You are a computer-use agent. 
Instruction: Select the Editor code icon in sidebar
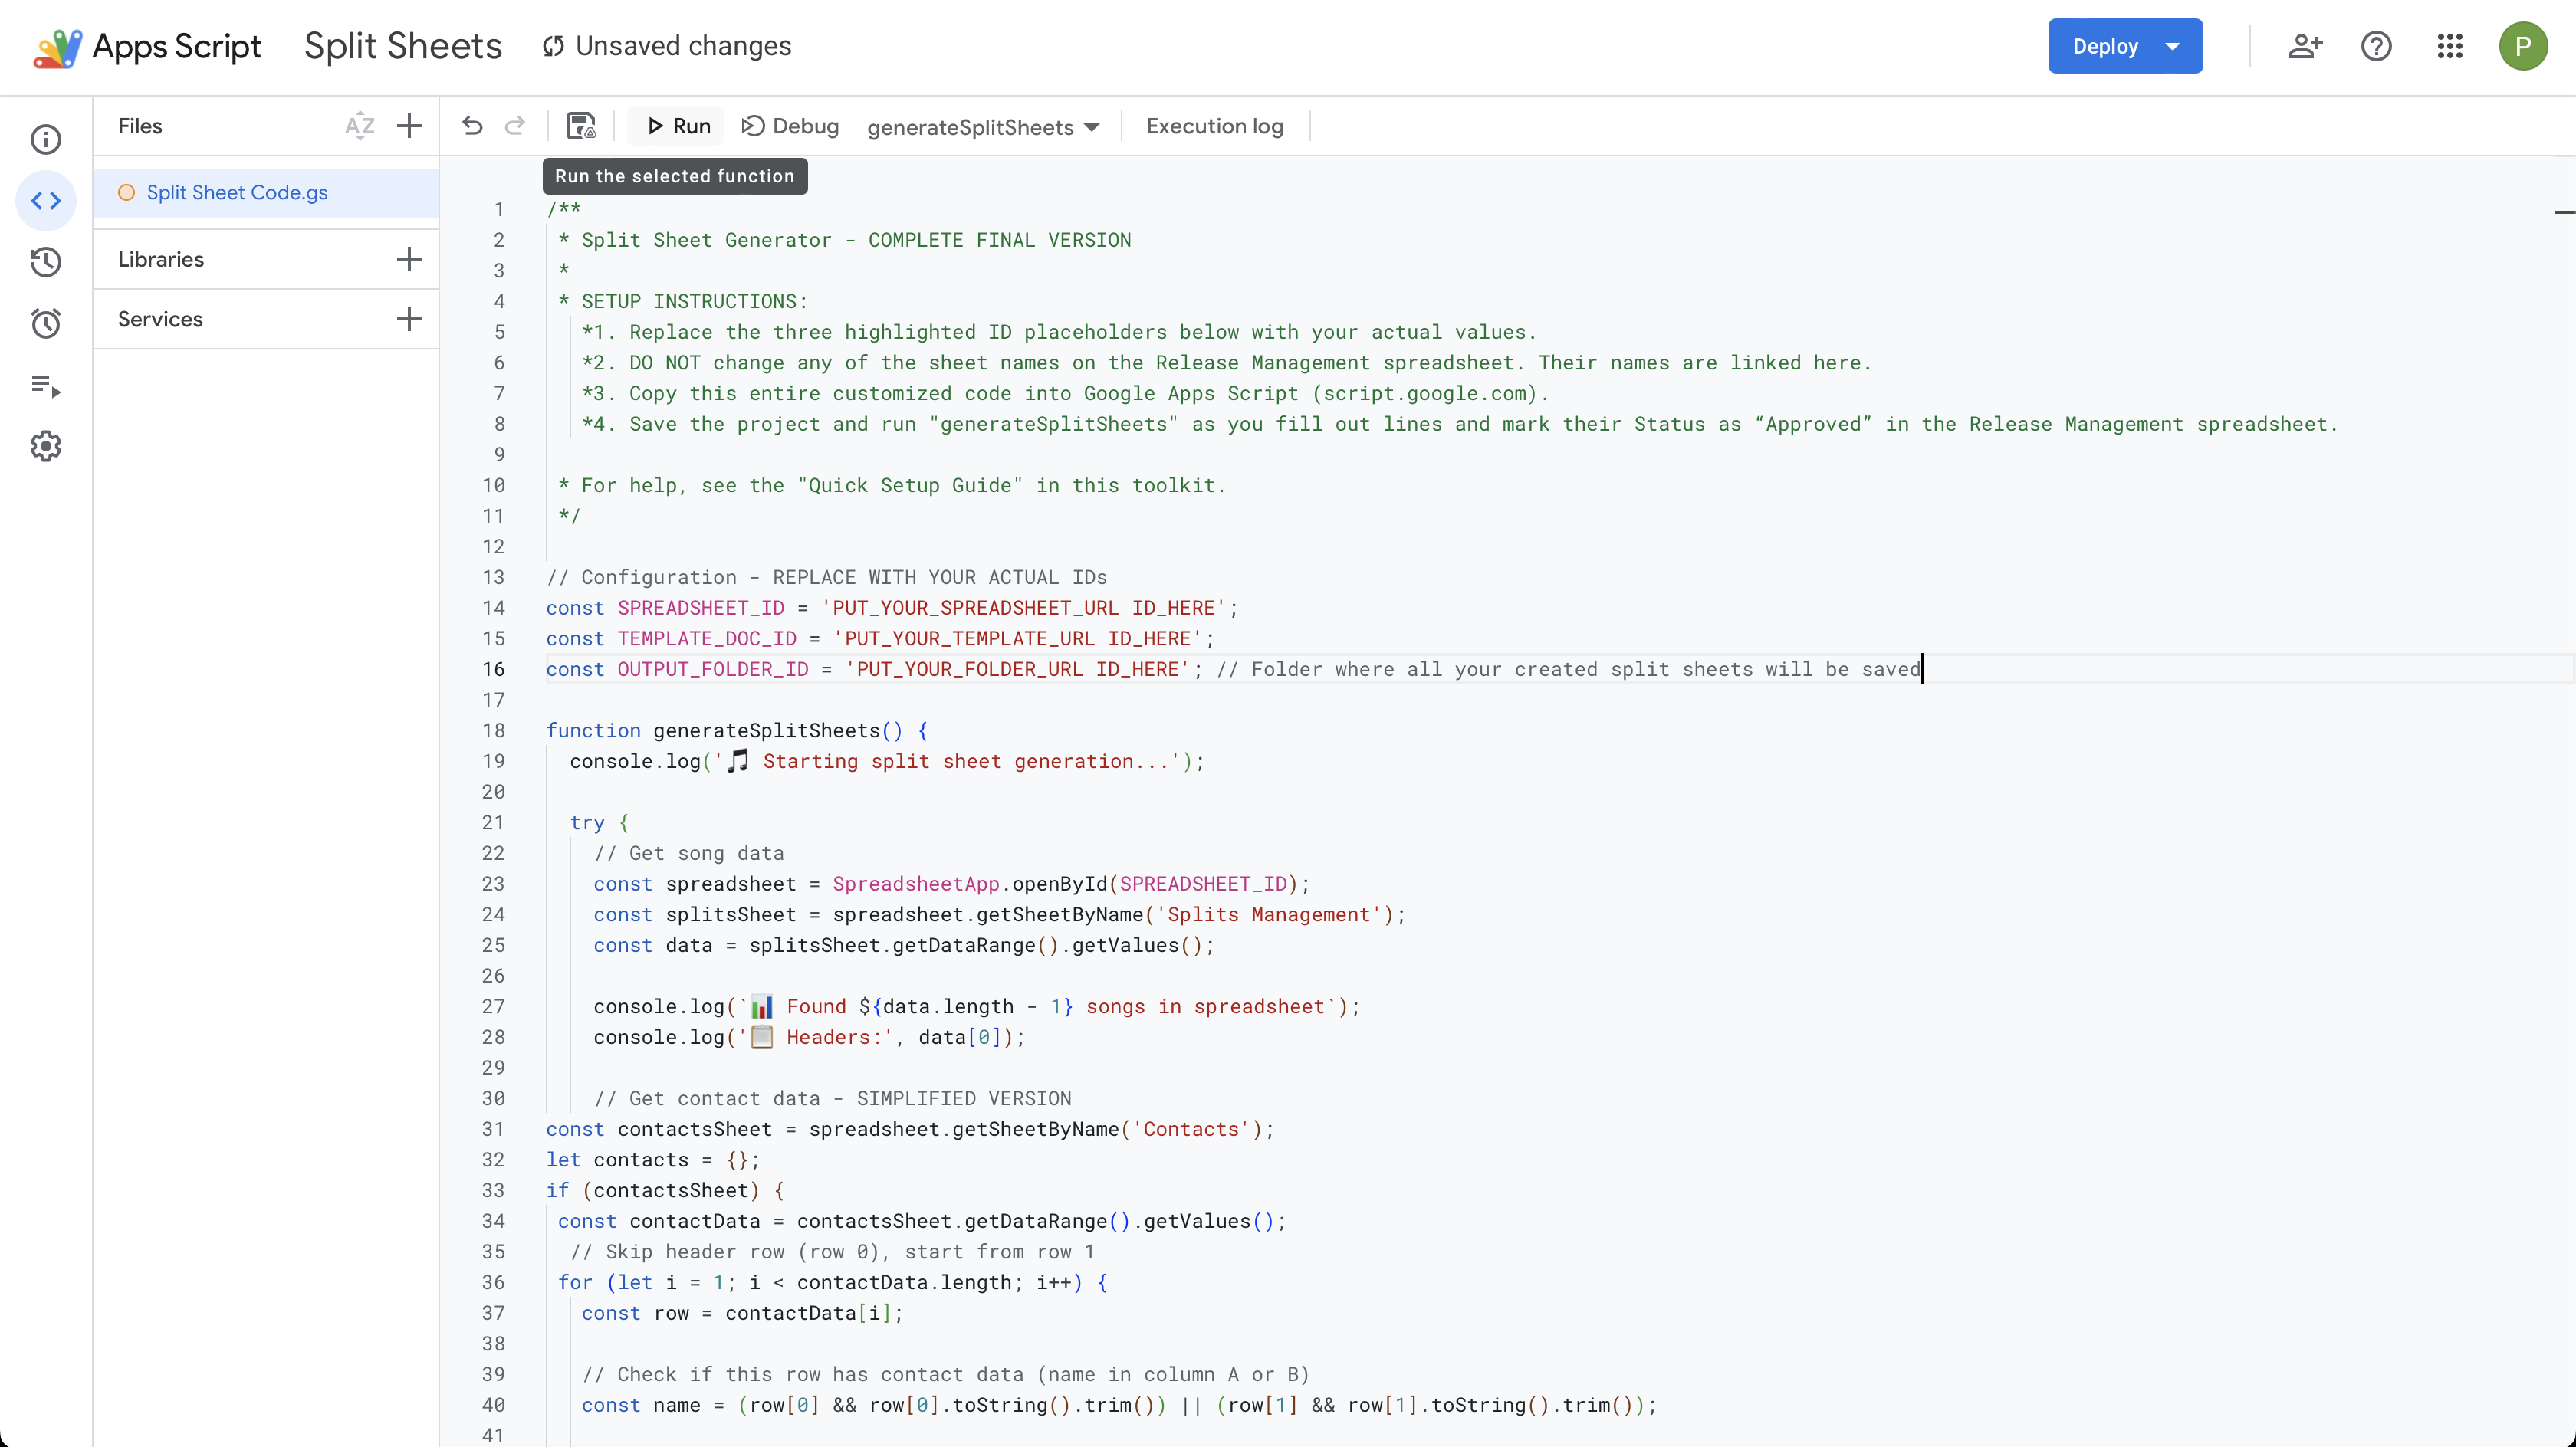pyautogui.click(x=46, y=201)
